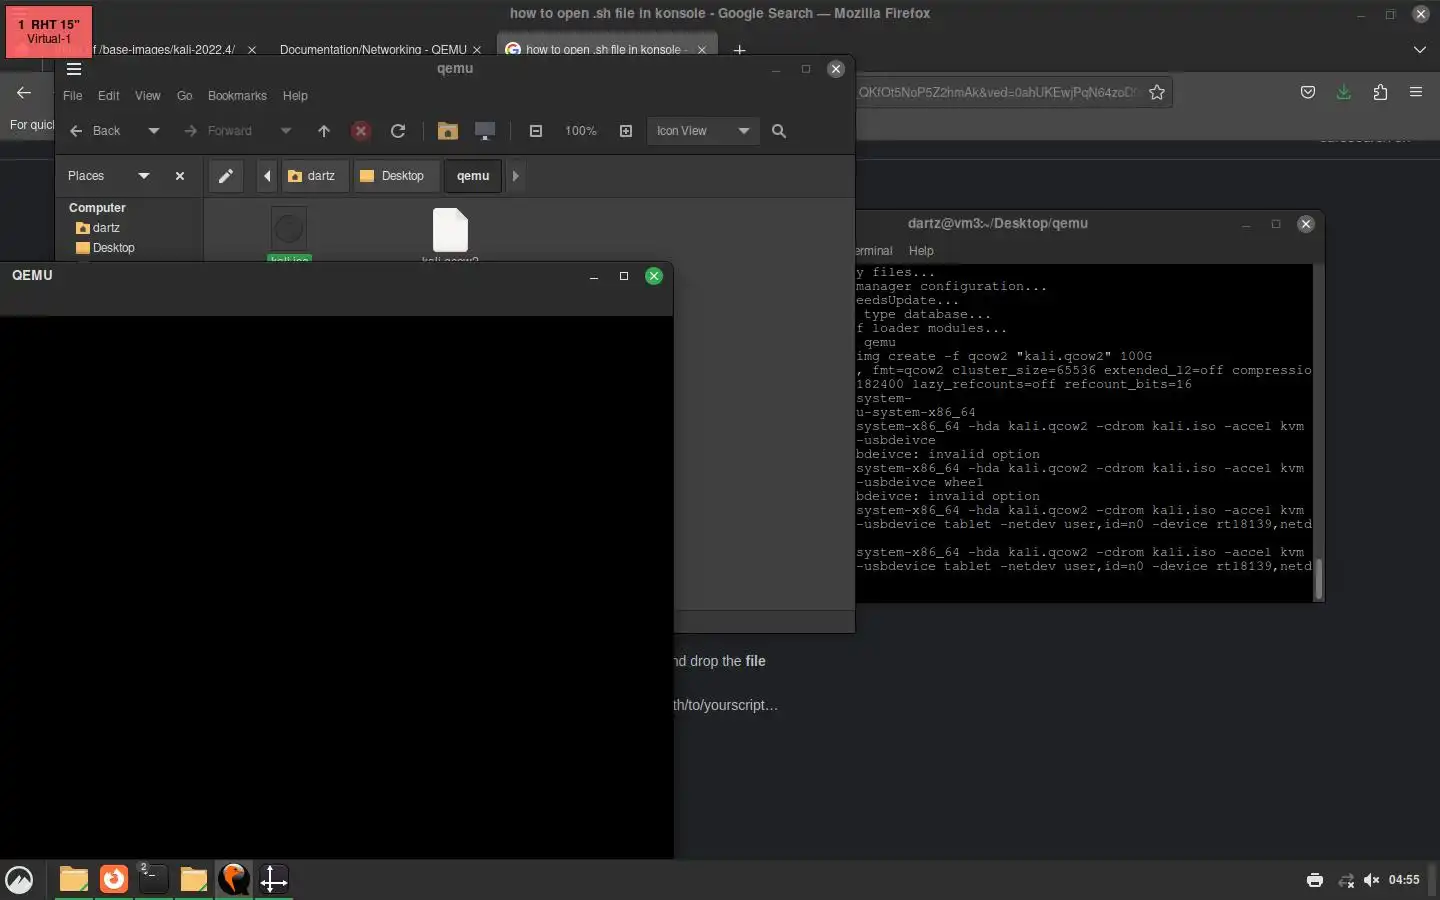This screenshot has height=900, width=1440.
Task: Stop loading in file manager toolbar
Action: pyautogui.click(x=361, y=131)
